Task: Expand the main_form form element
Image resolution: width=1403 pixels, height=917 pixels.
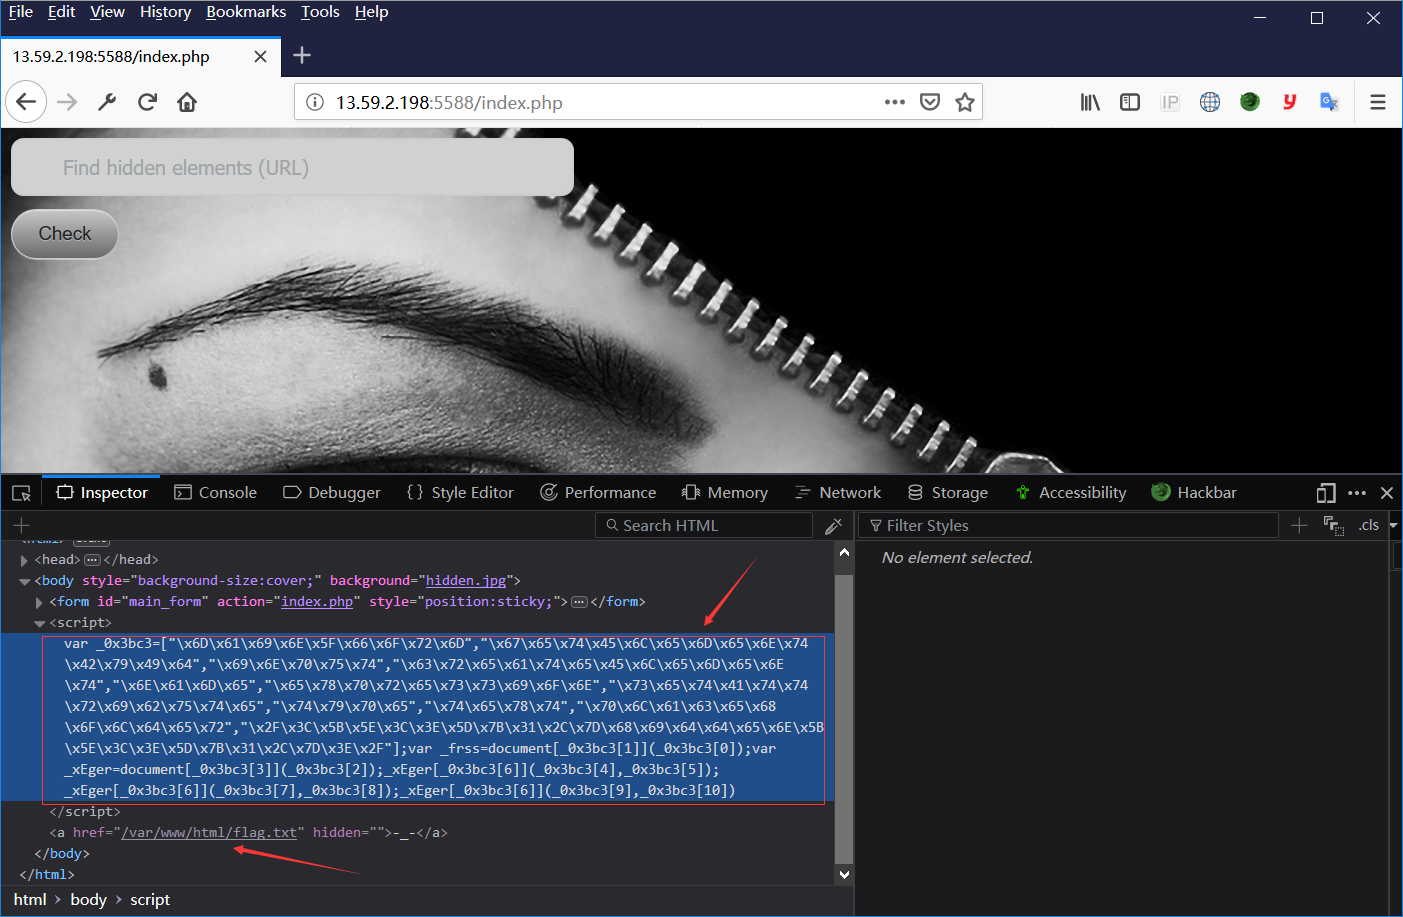Action: [39, 602]
